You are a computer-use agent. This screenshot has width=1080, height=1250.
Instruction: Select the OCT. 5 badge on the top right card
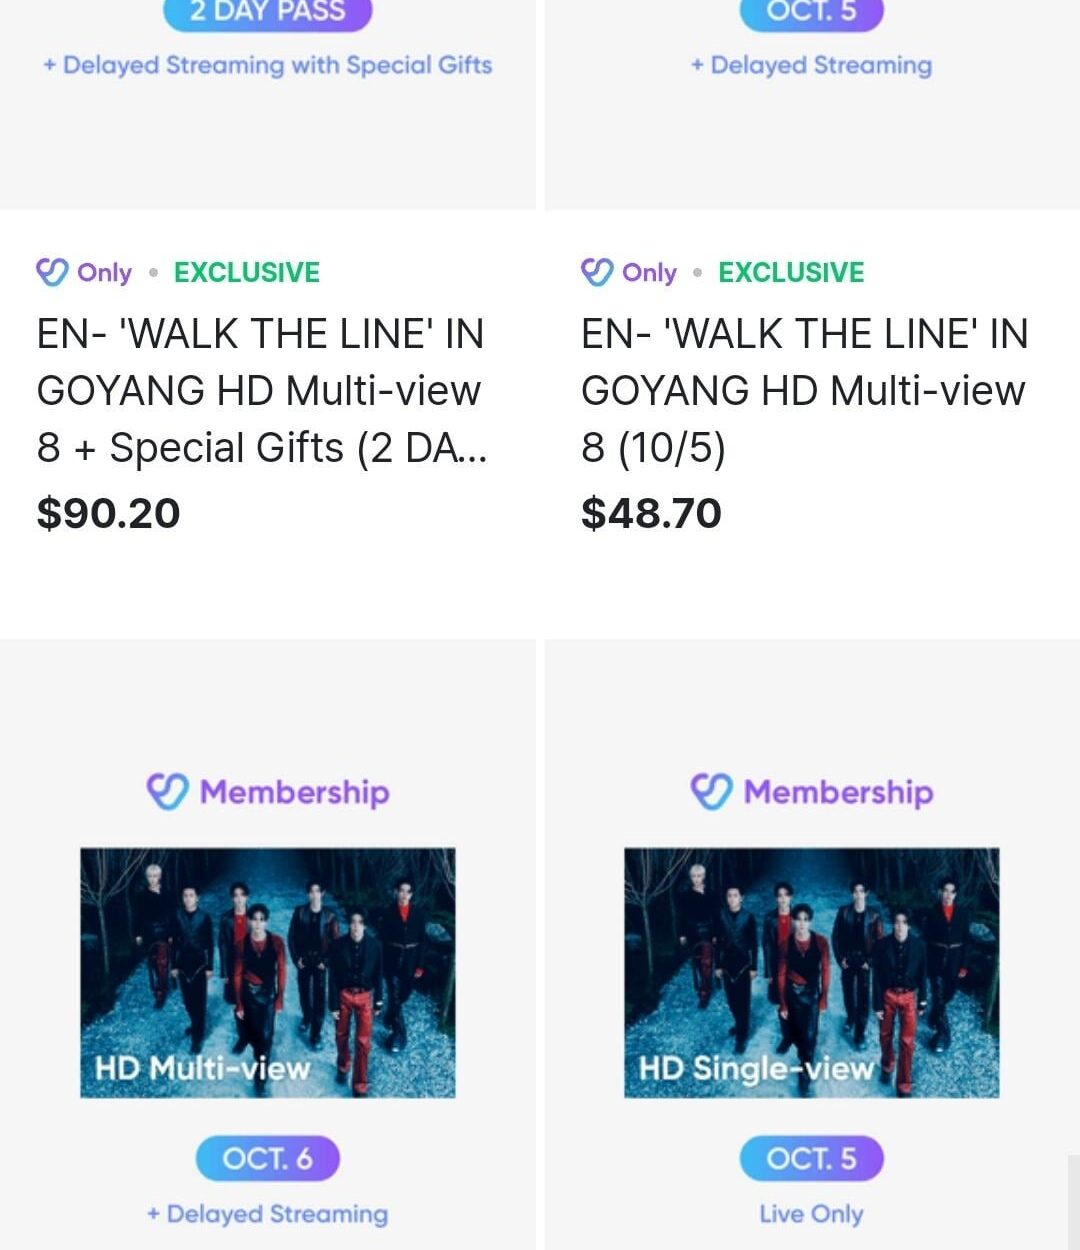811,12
